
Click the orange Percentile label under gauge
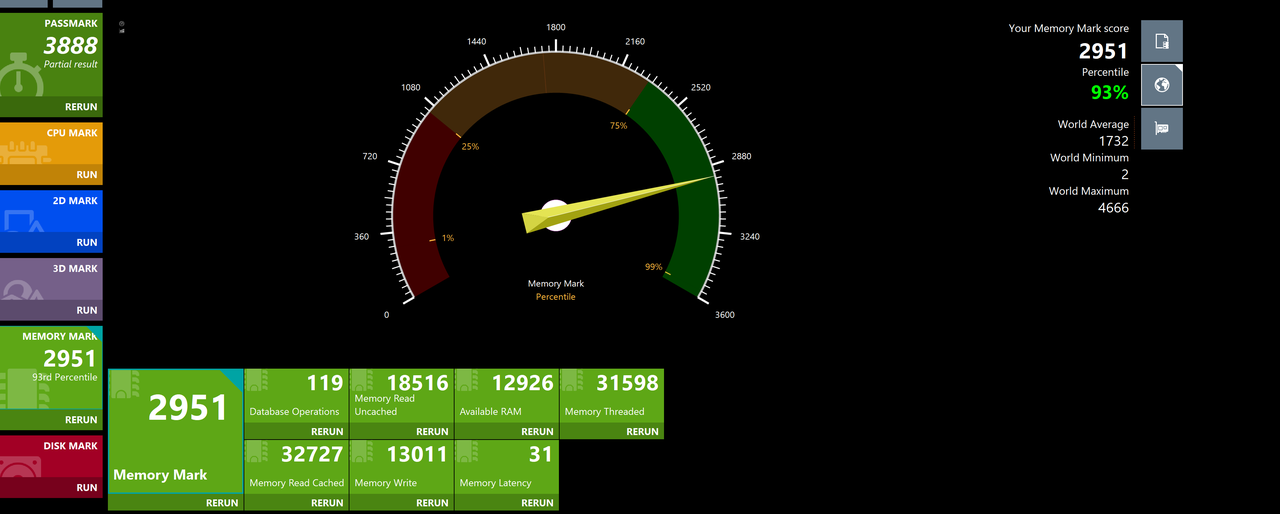[x=556, y=297]
